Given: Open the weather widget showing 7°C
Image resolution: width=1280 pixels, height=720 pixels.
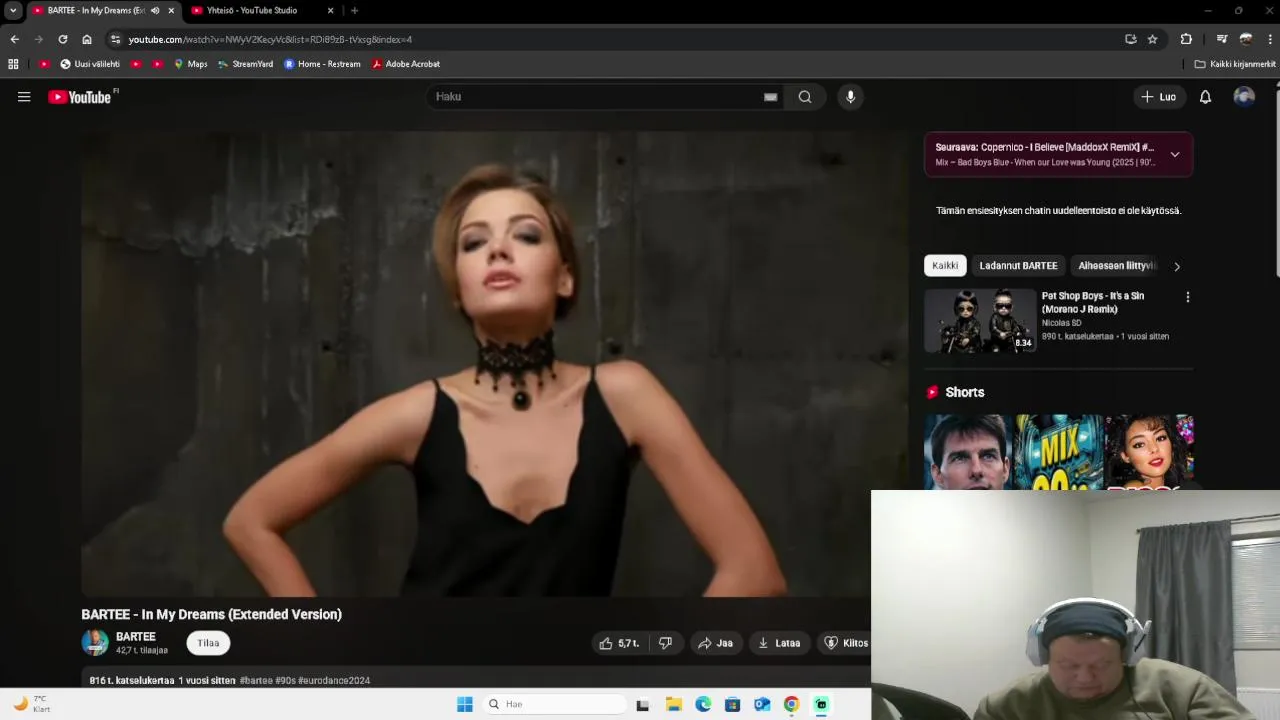Looking at the screenshot, I should (x=31, y=704).
